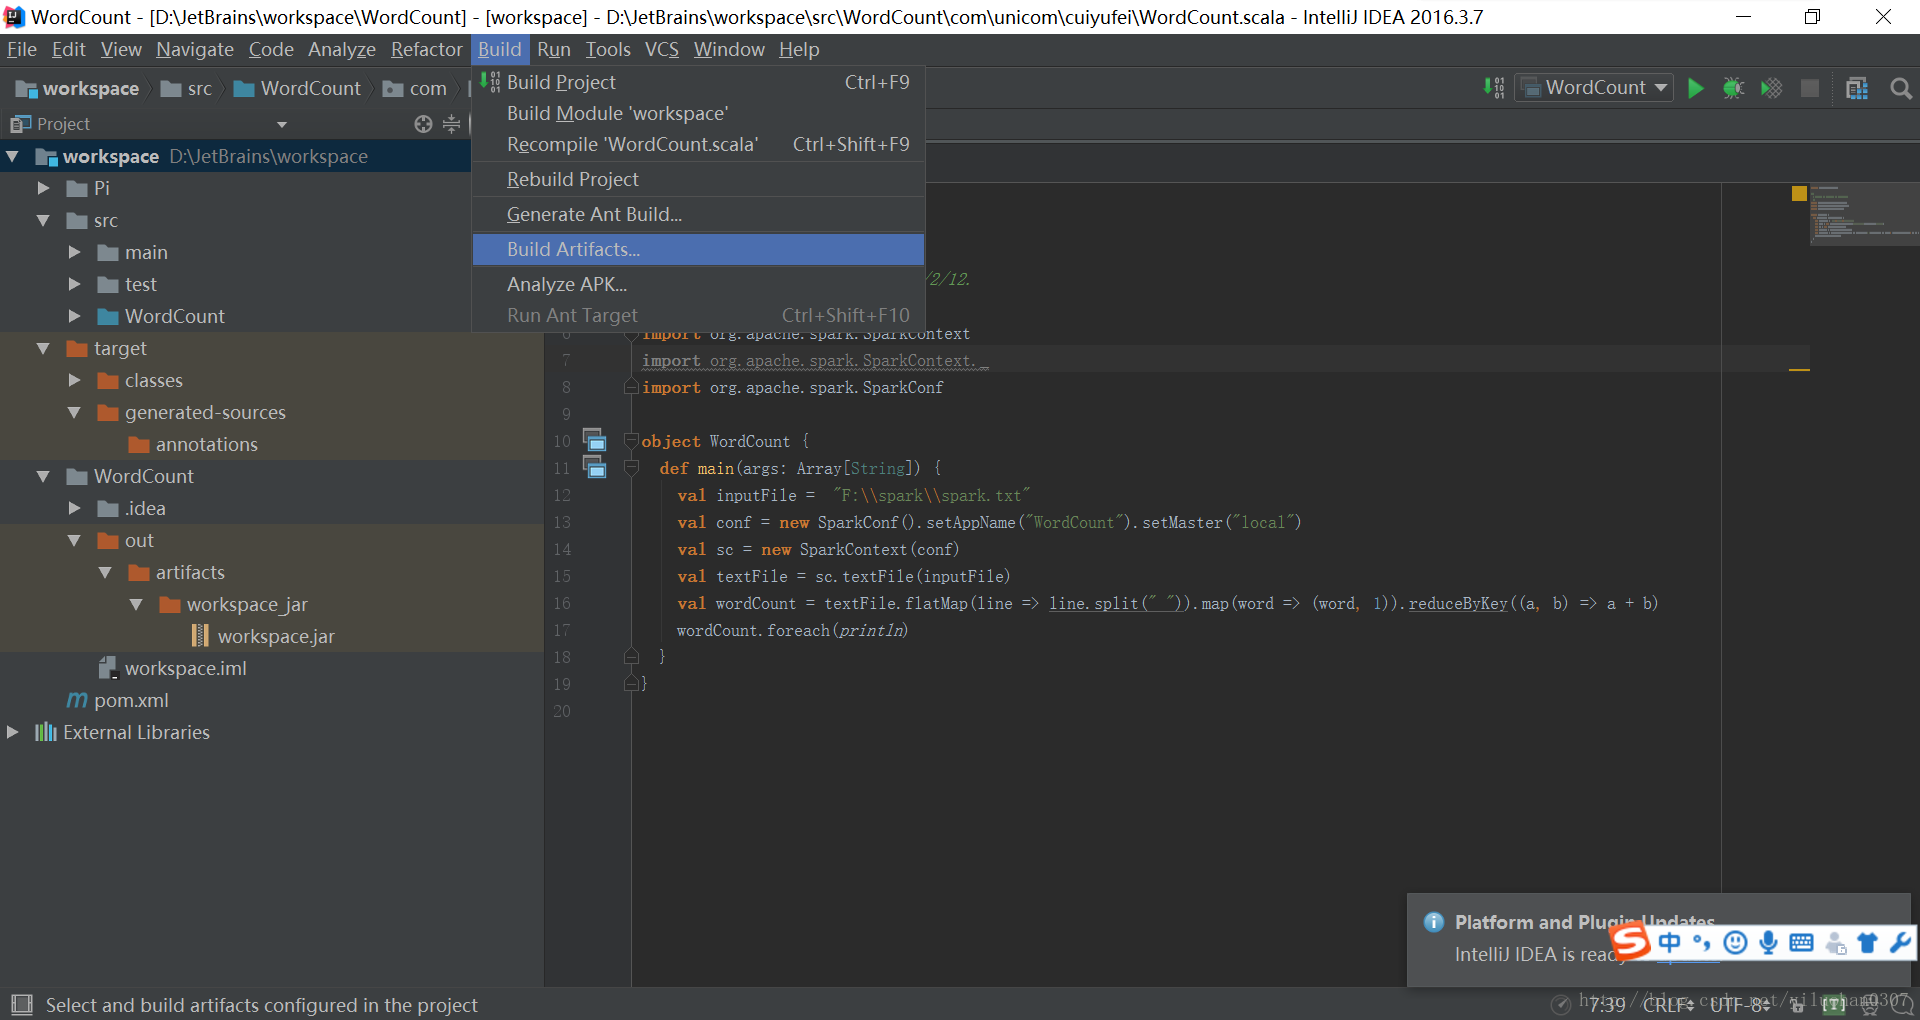Collapse the workspace root node
1920x1020 pixels.
pos(13,156)
